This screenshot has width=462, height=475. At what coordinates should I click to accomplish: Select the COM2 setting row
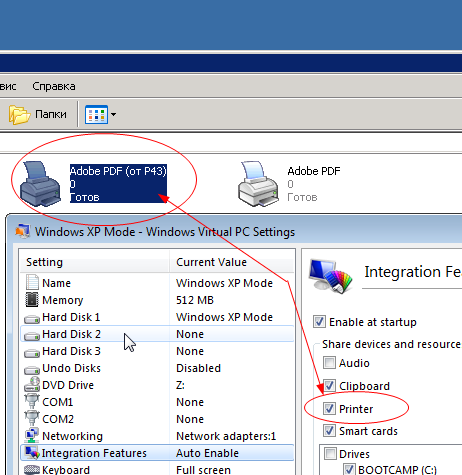click(157, 419)
